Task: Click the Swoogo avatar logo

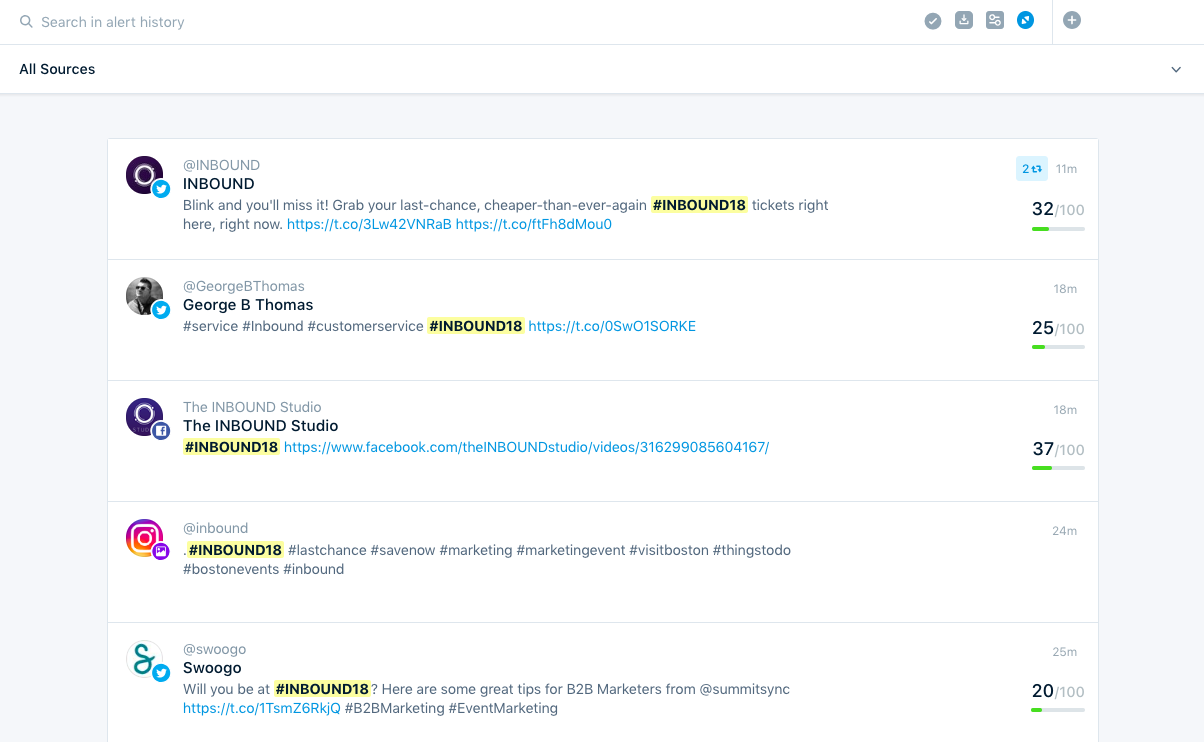Action: click(x=145, y=660)
